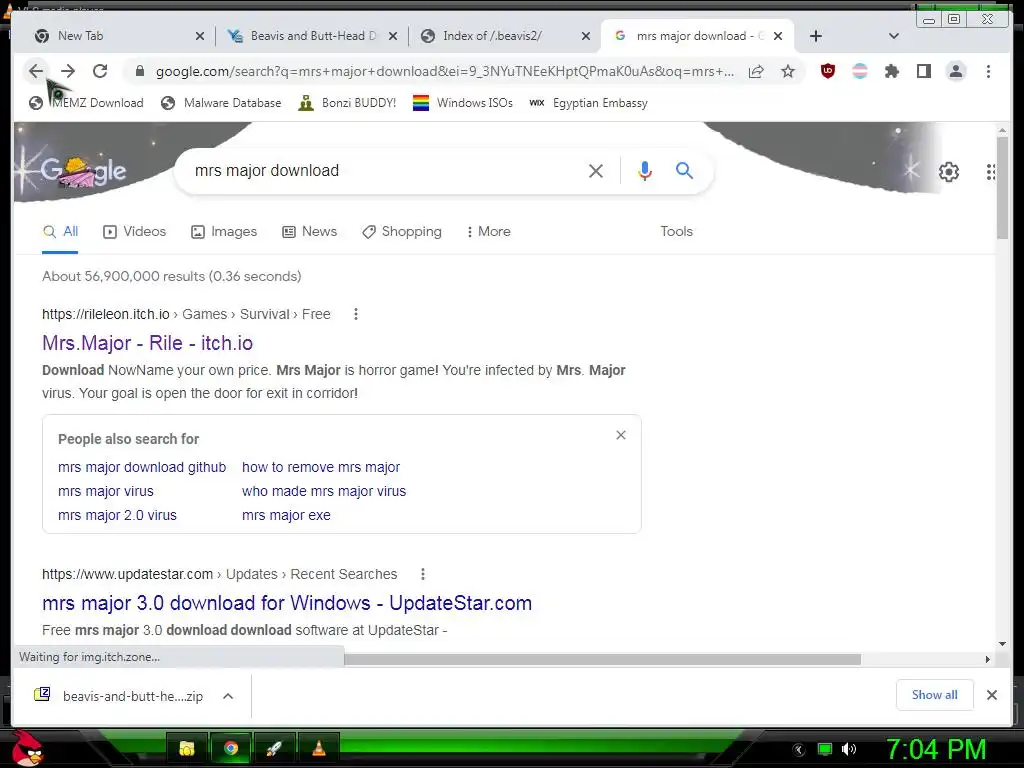This screenshot has width=1024, height=768.
Task: Share this page icon in address bar
Action: coord(756,71)
